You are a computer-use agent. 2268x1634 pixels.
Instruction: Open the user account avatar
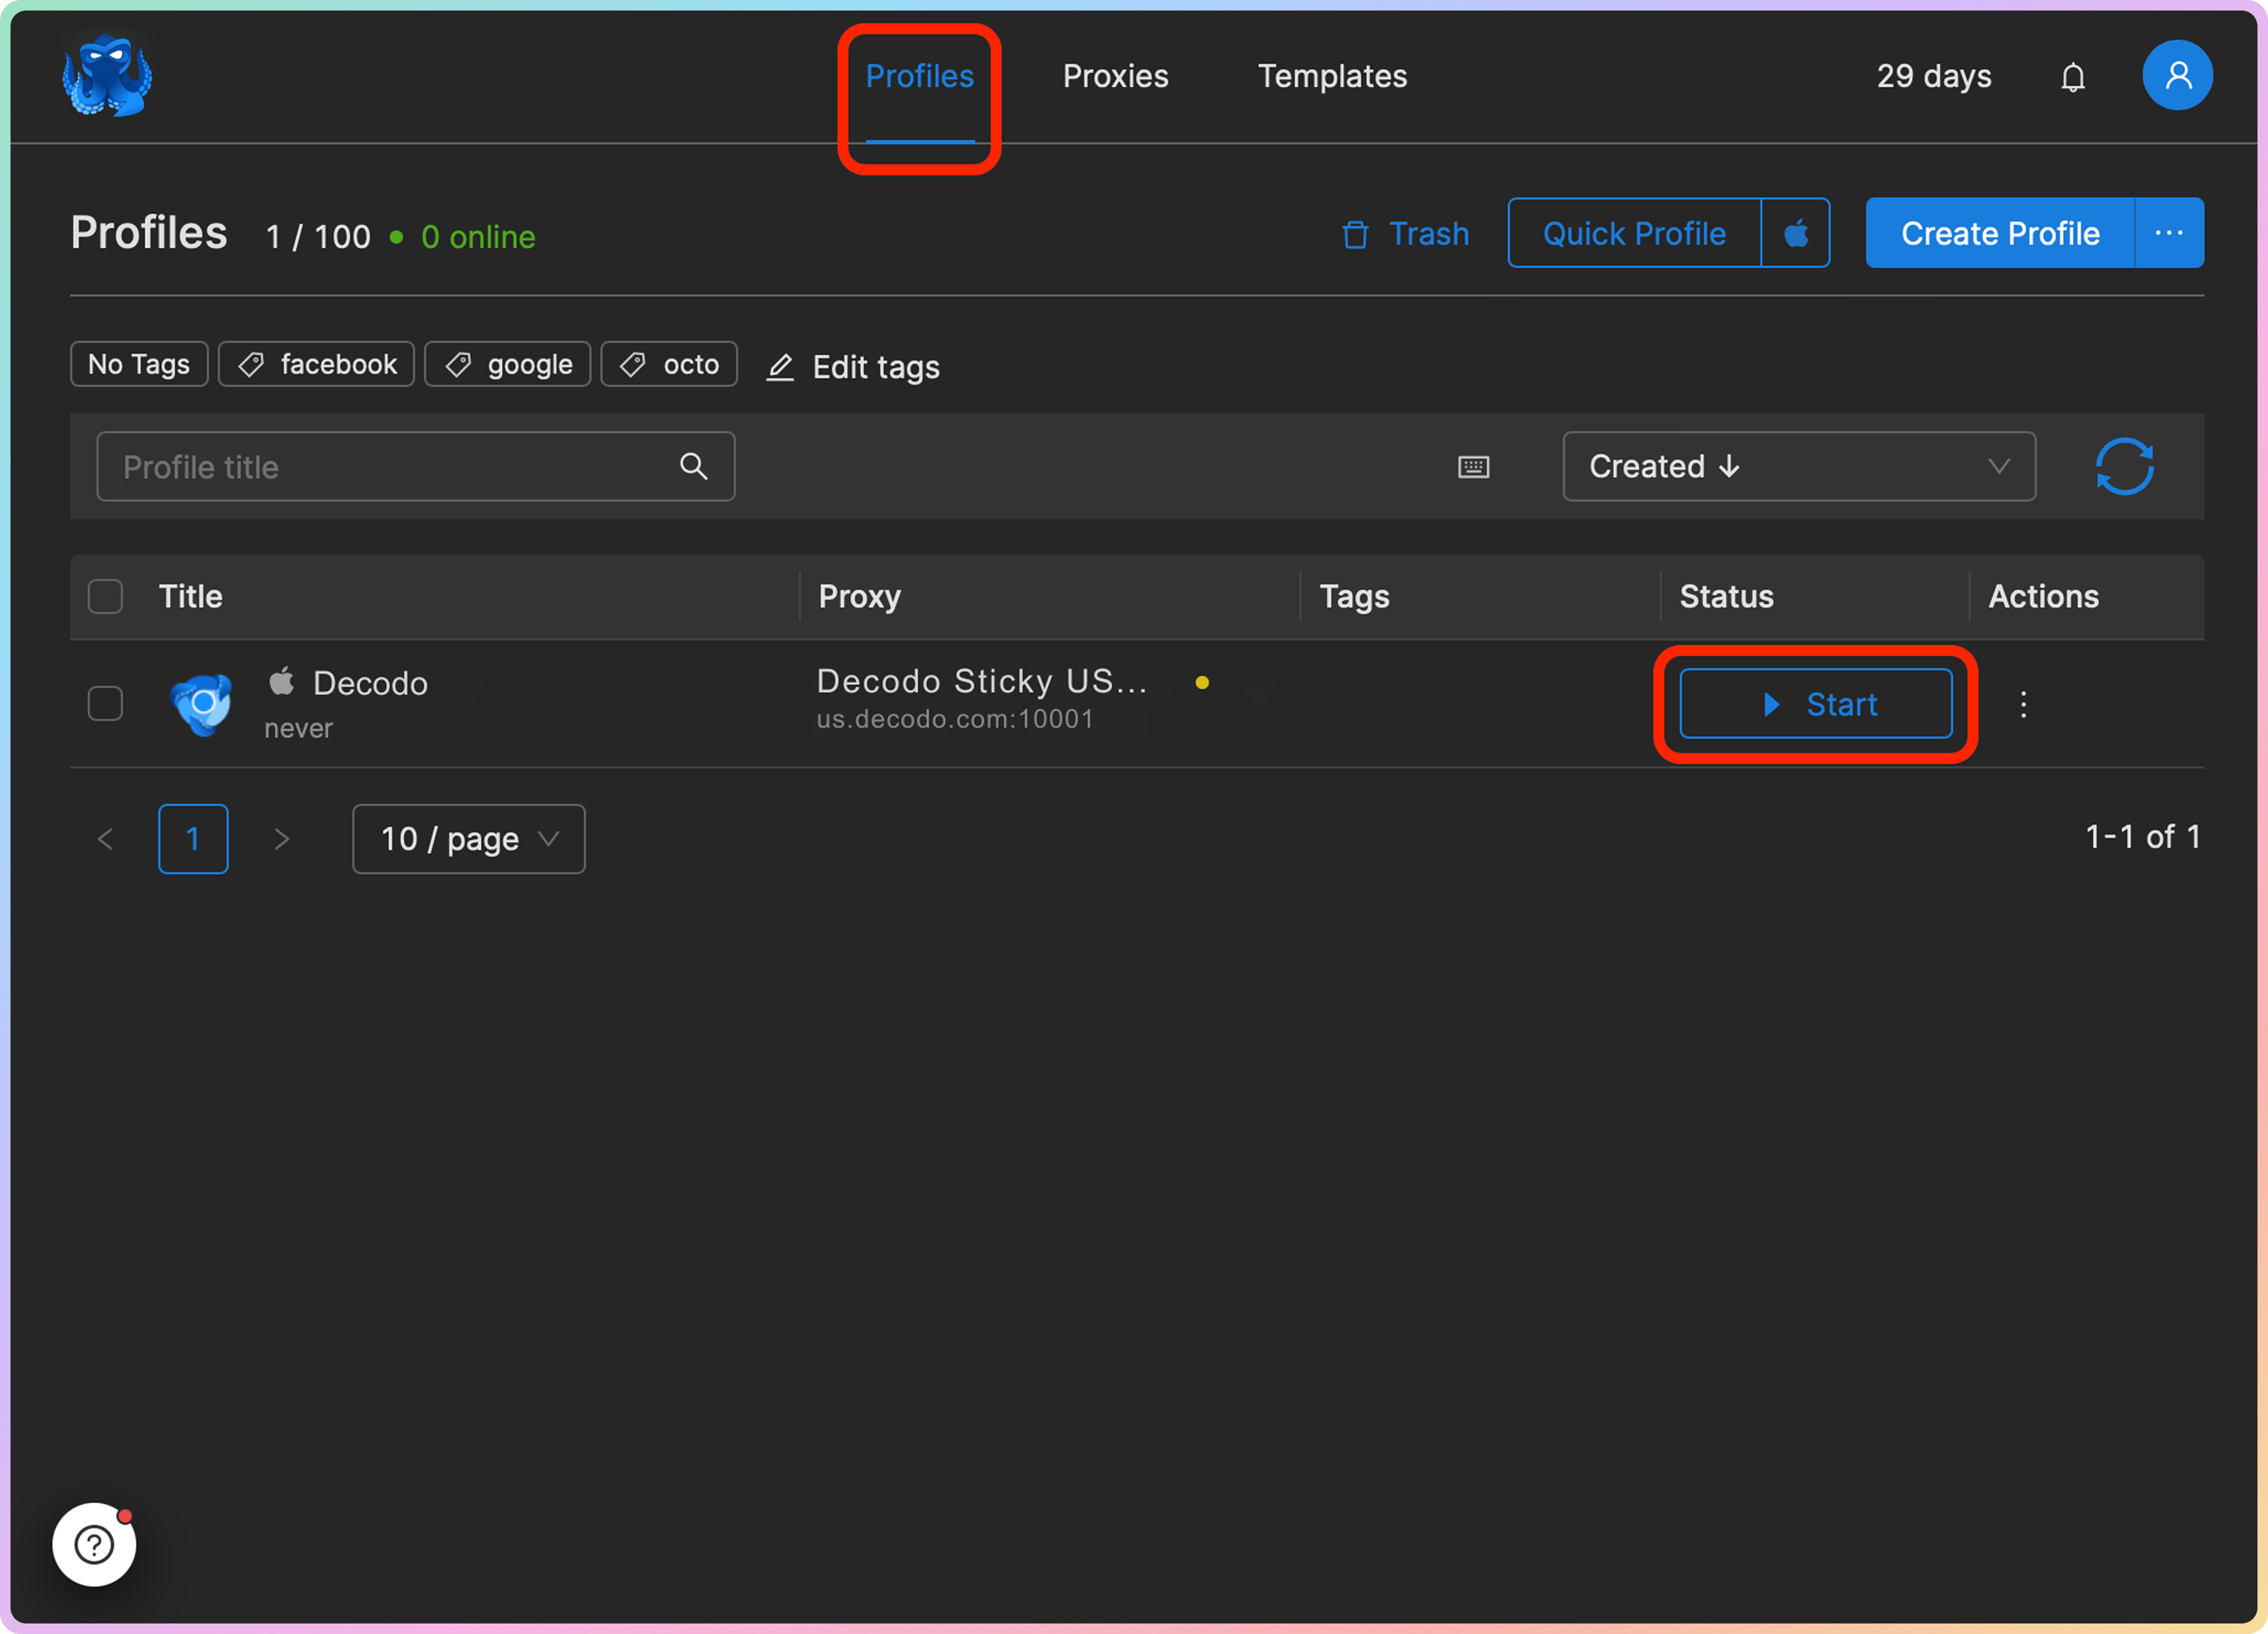tap(2176, 76)
